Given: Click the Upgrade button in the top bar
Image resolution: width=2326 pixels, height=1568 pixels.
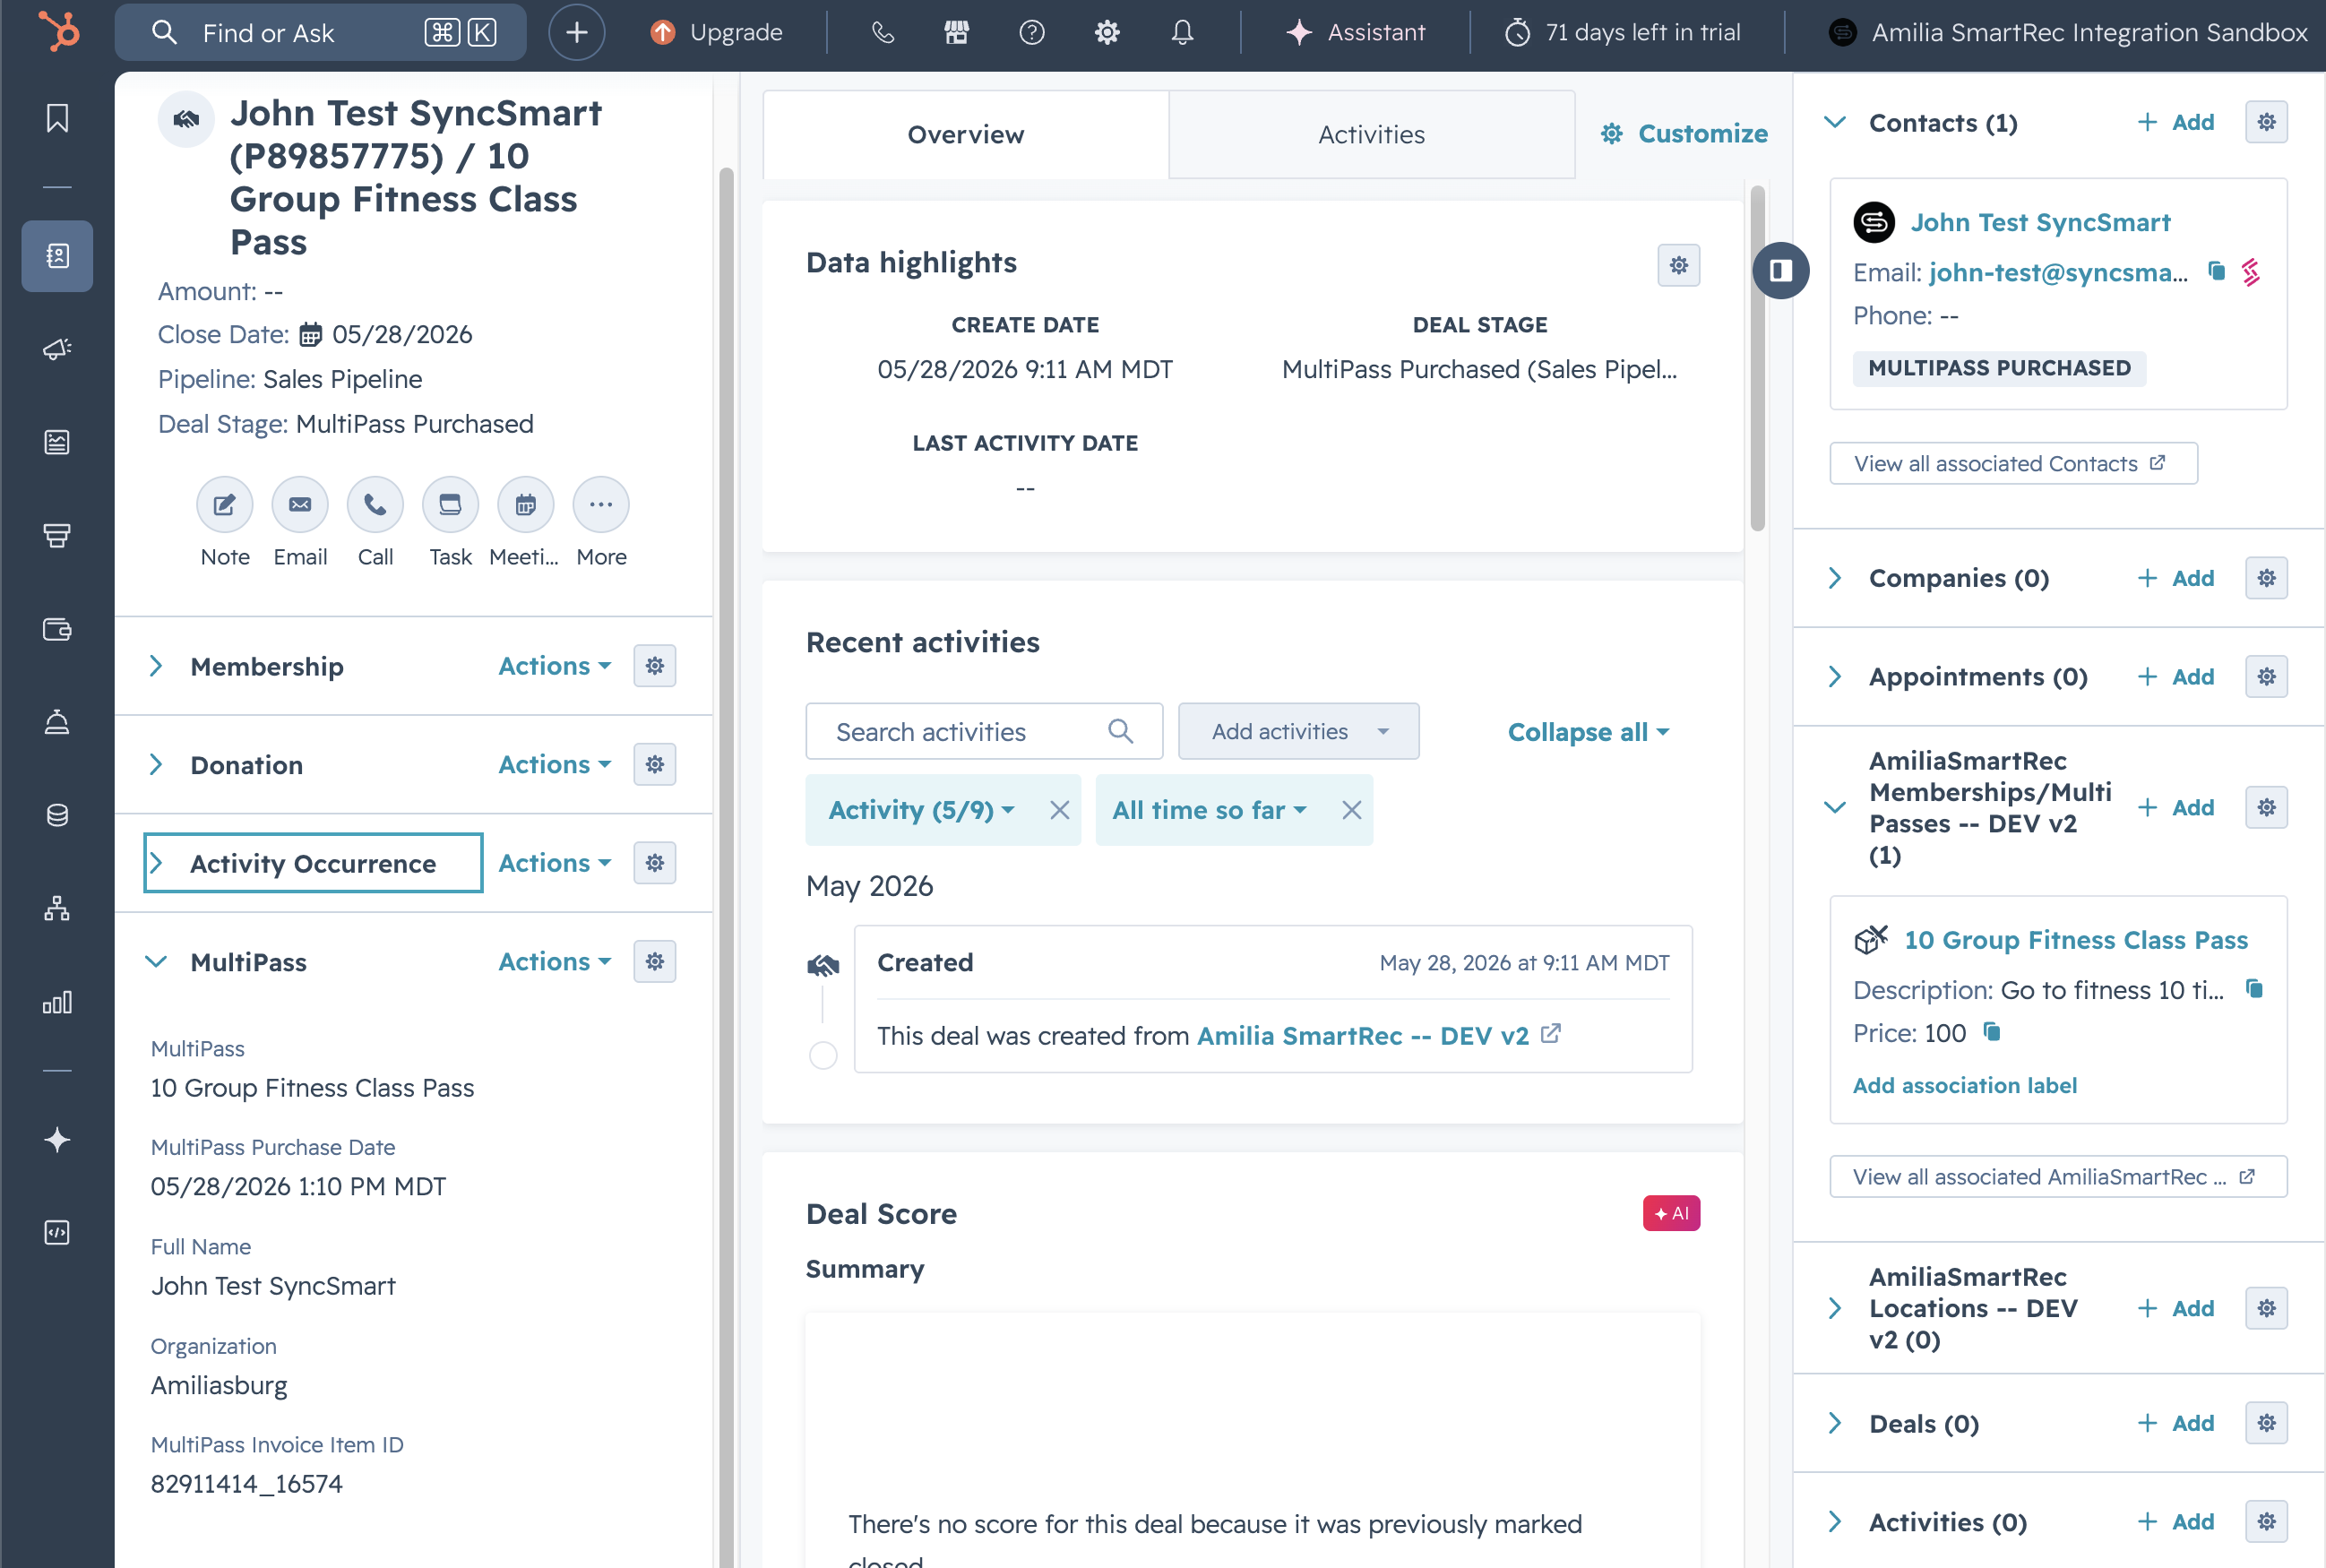Looking at the screenshot, I should click(x=716, y=32).
